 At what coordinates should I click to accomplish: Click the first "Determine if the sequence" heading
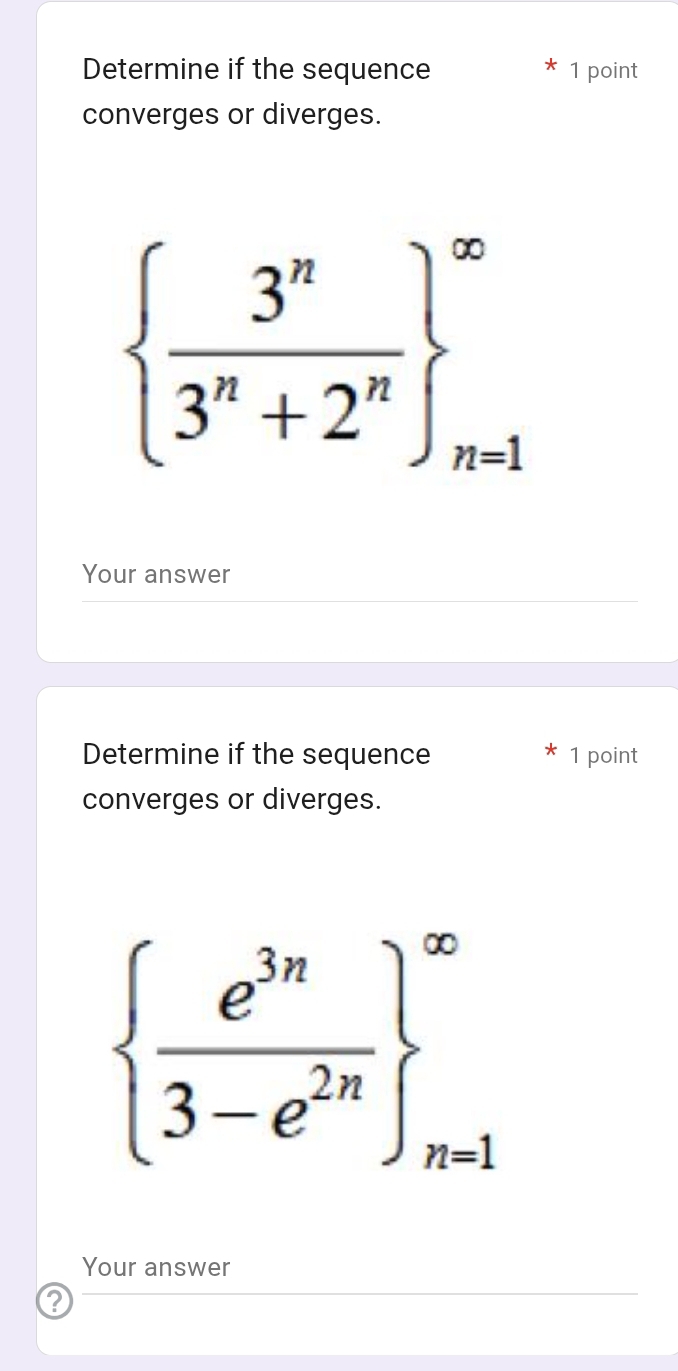(257, 70)
